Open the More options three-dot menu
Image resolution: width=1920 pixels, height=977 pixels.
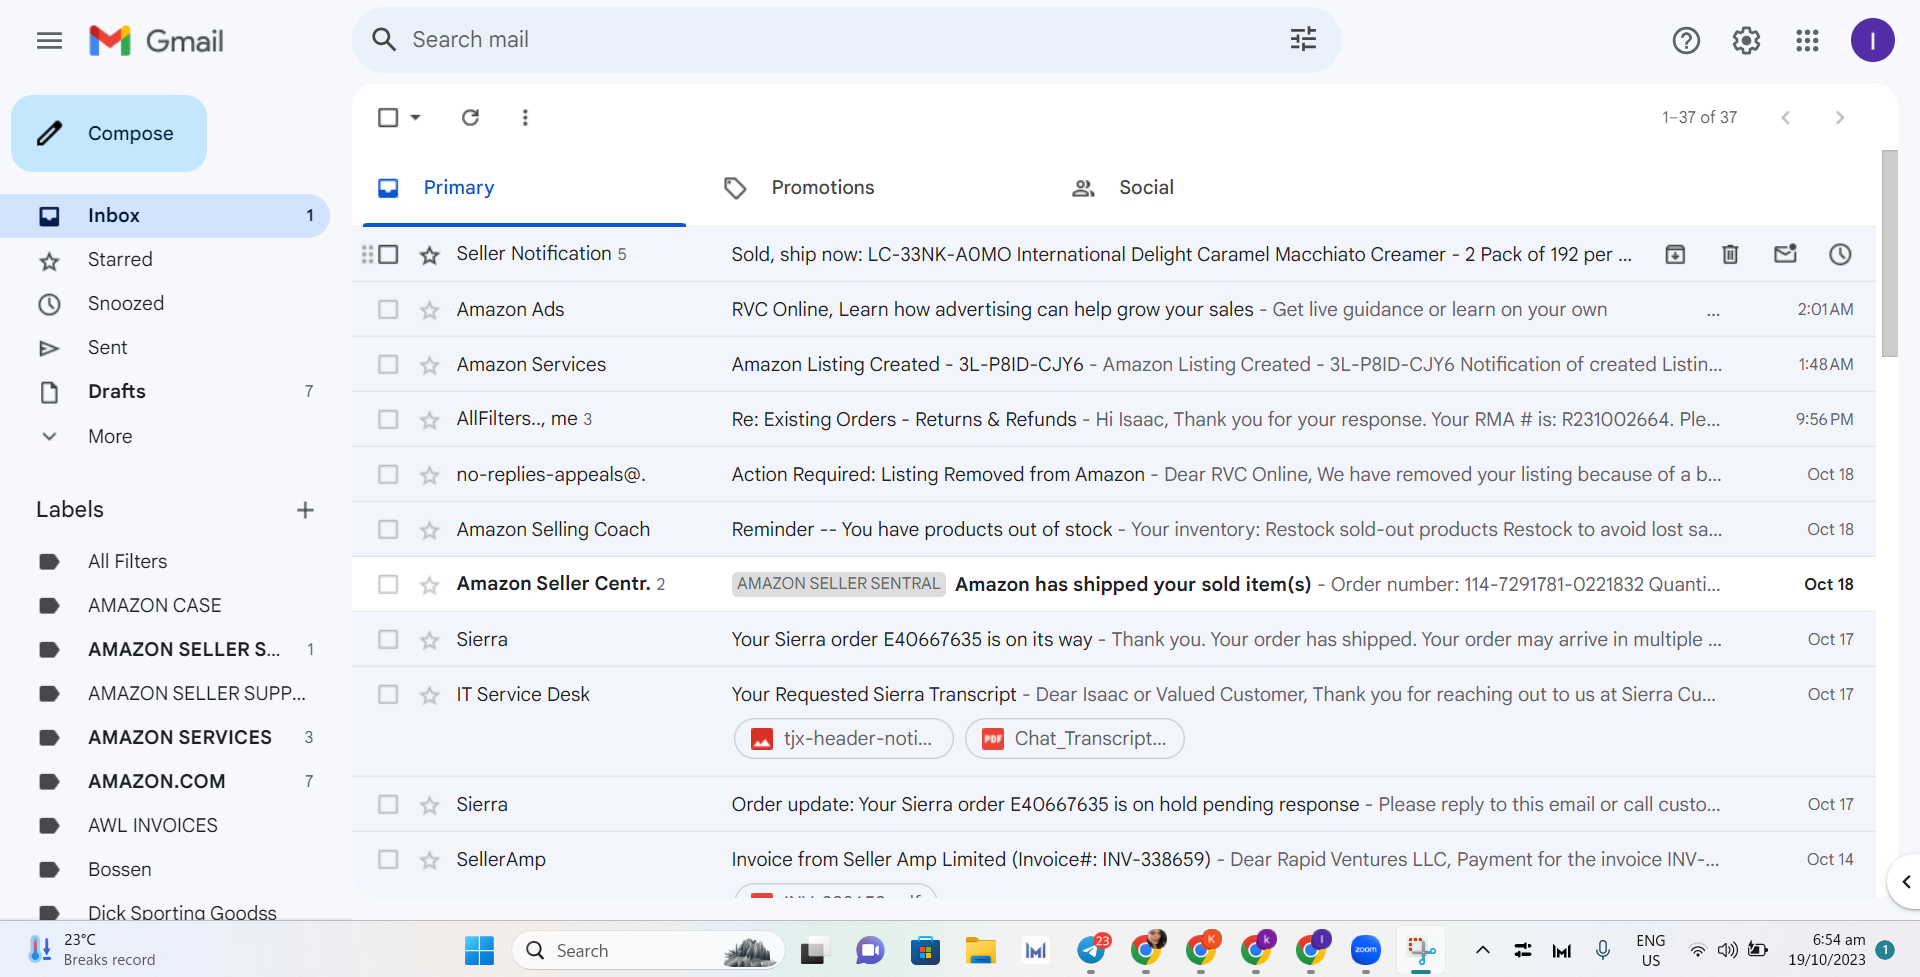(525, 117)
